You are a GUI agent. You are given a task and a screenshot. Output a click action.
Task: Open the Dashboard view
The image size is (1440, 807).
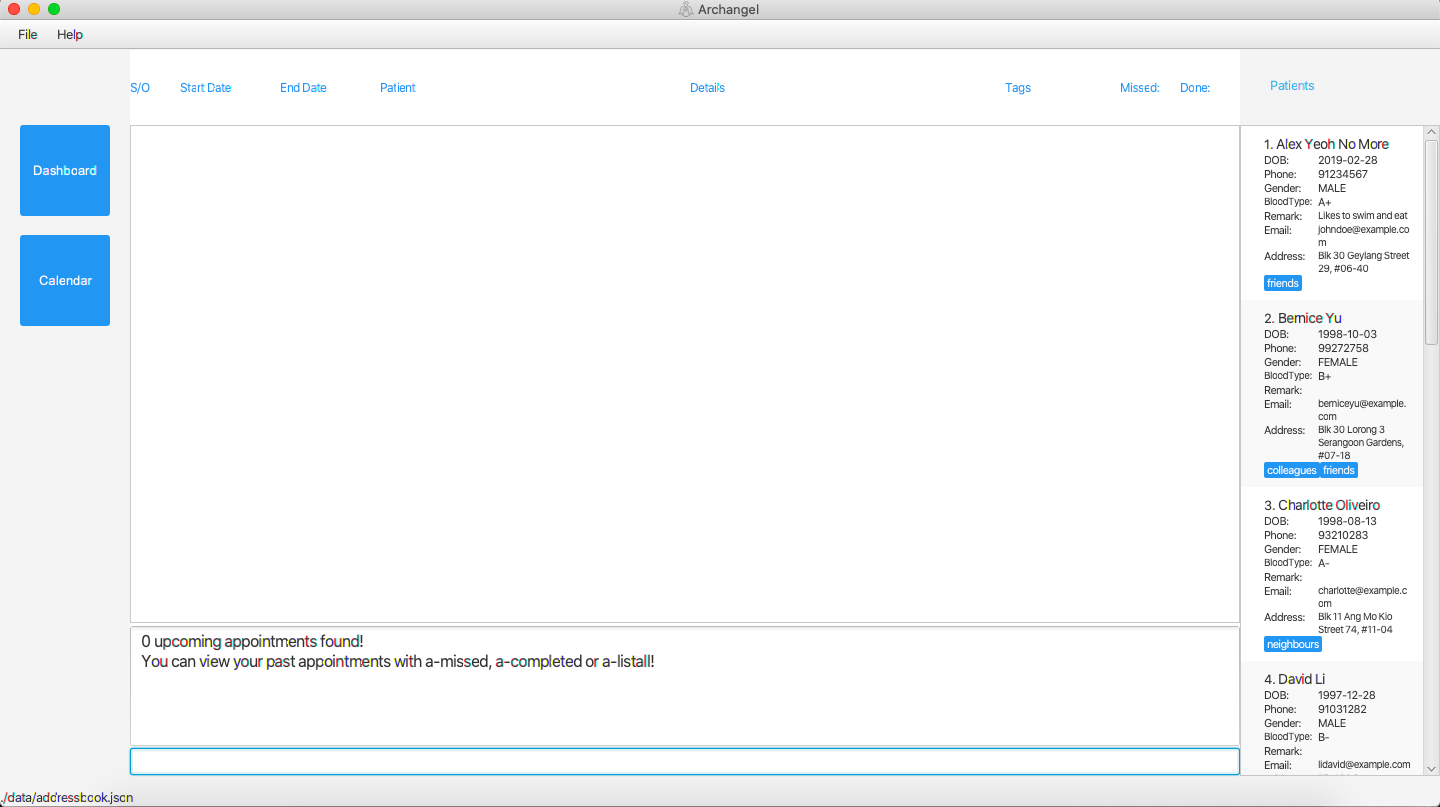pyautogui.click(x=65, y=170)
